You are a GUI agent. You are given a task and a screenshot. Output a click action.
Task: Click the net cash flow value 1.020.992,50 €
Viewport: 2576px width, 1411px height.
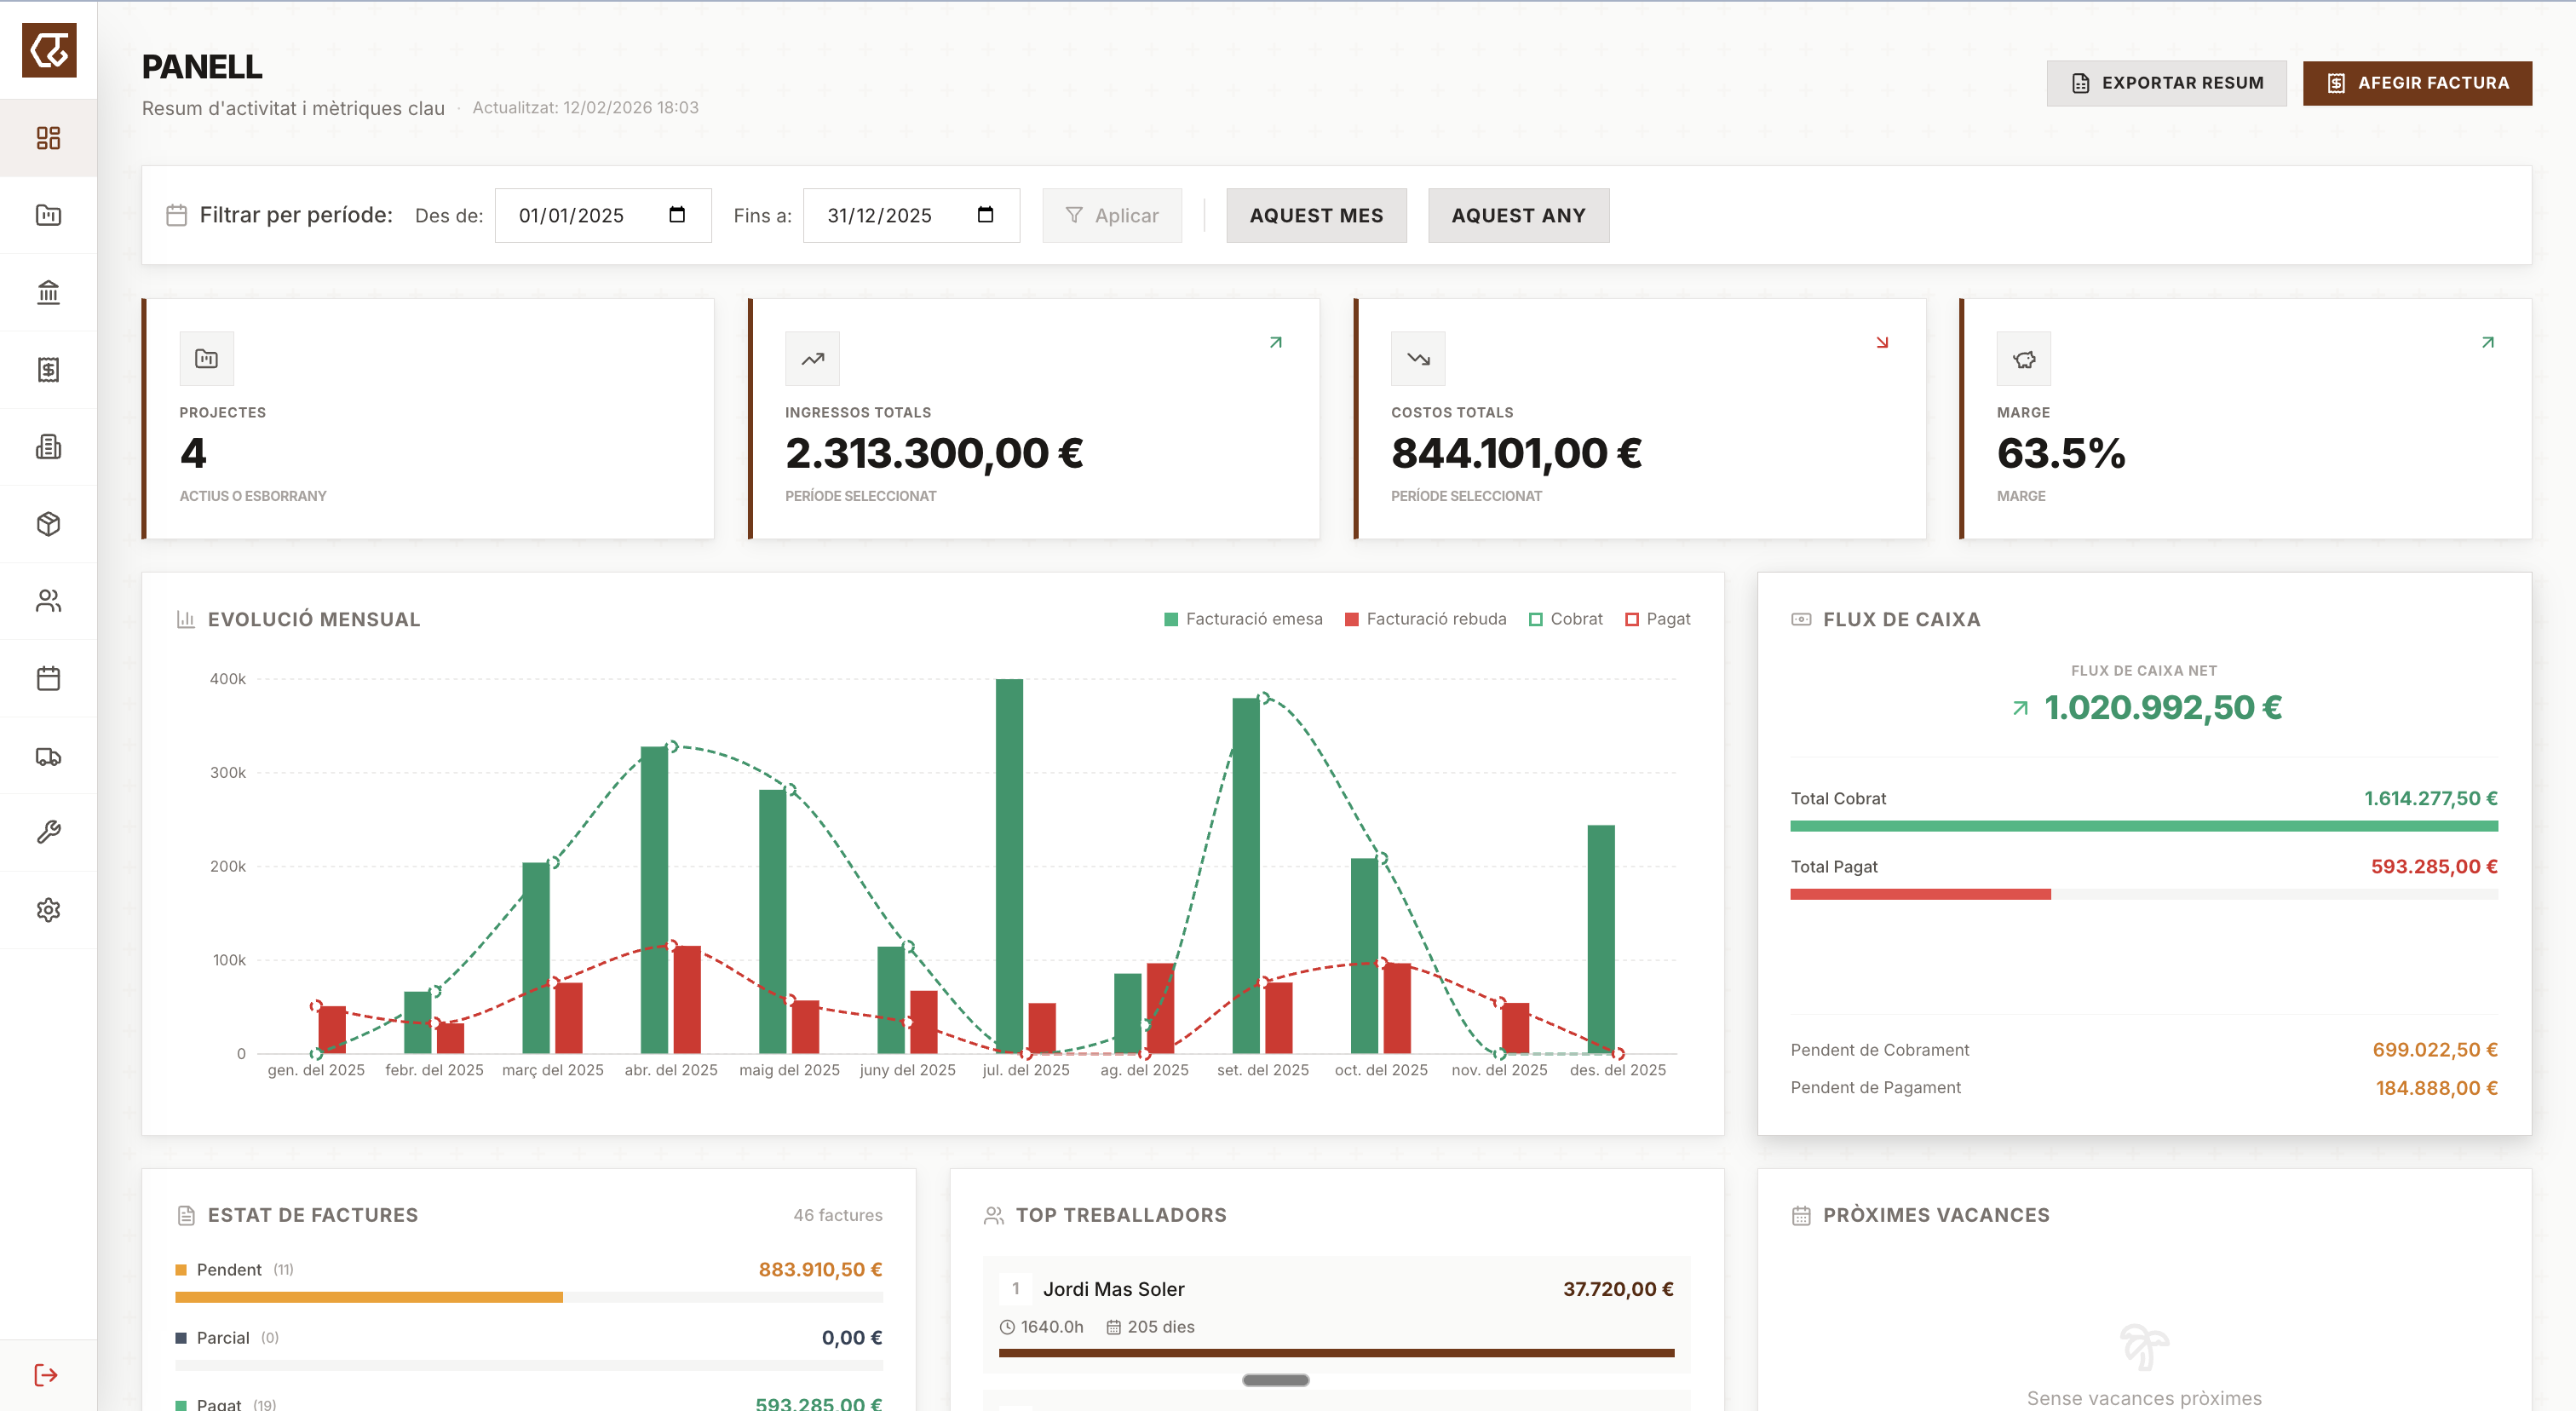click(2163, 708)
